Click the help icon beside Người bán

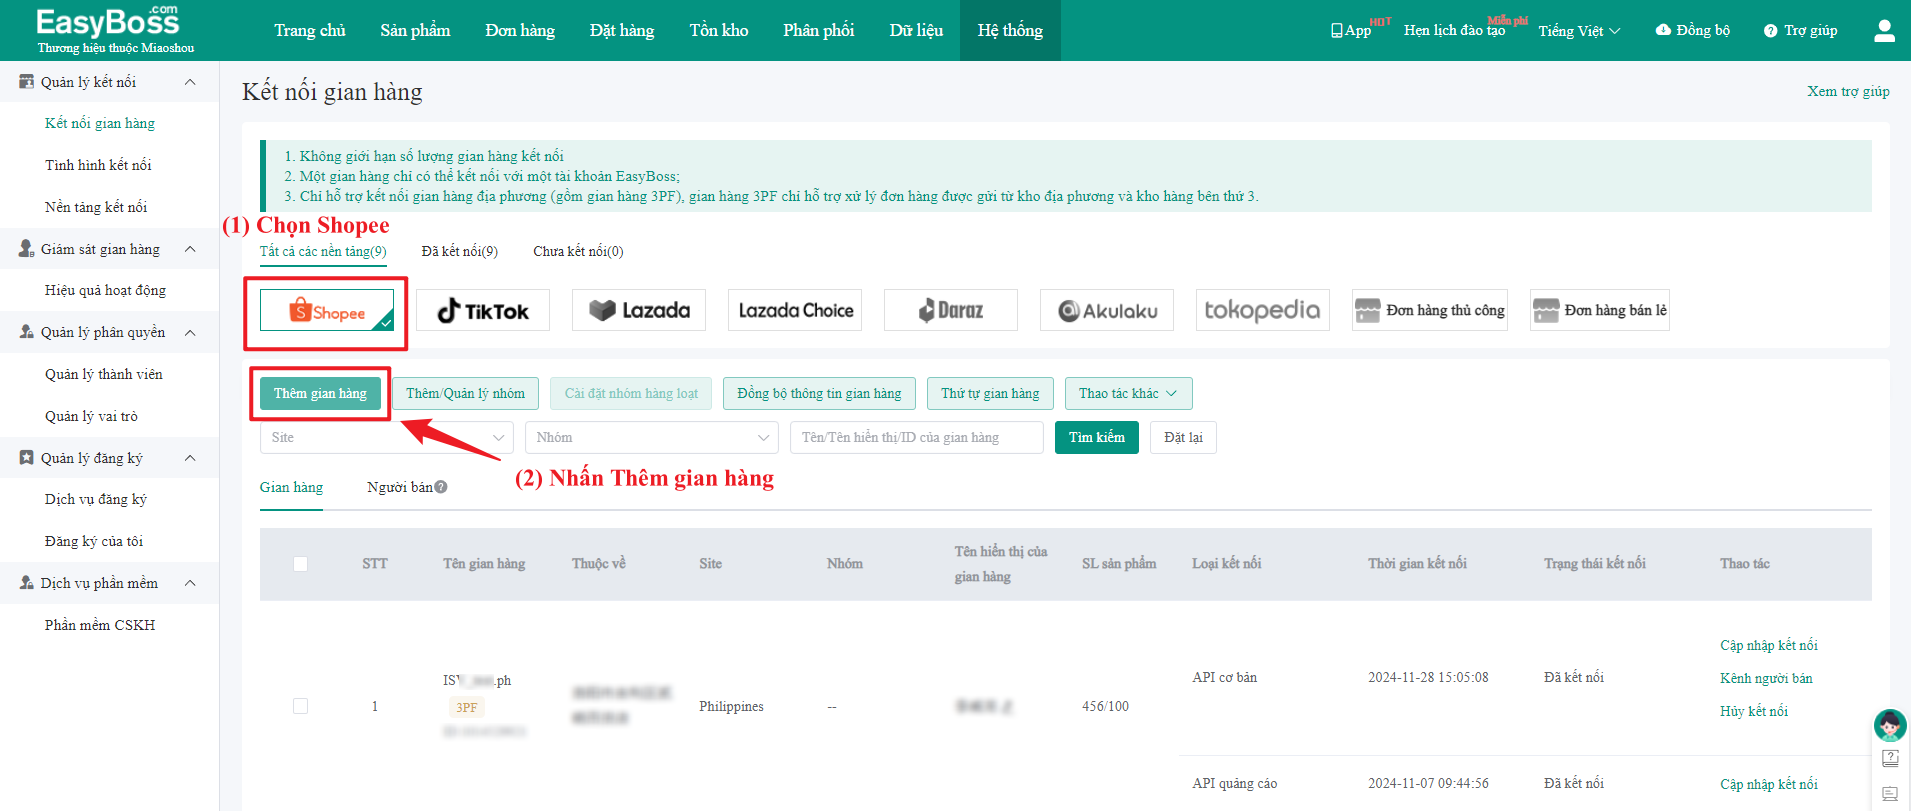pyautogui.click(x=441, y=487)
